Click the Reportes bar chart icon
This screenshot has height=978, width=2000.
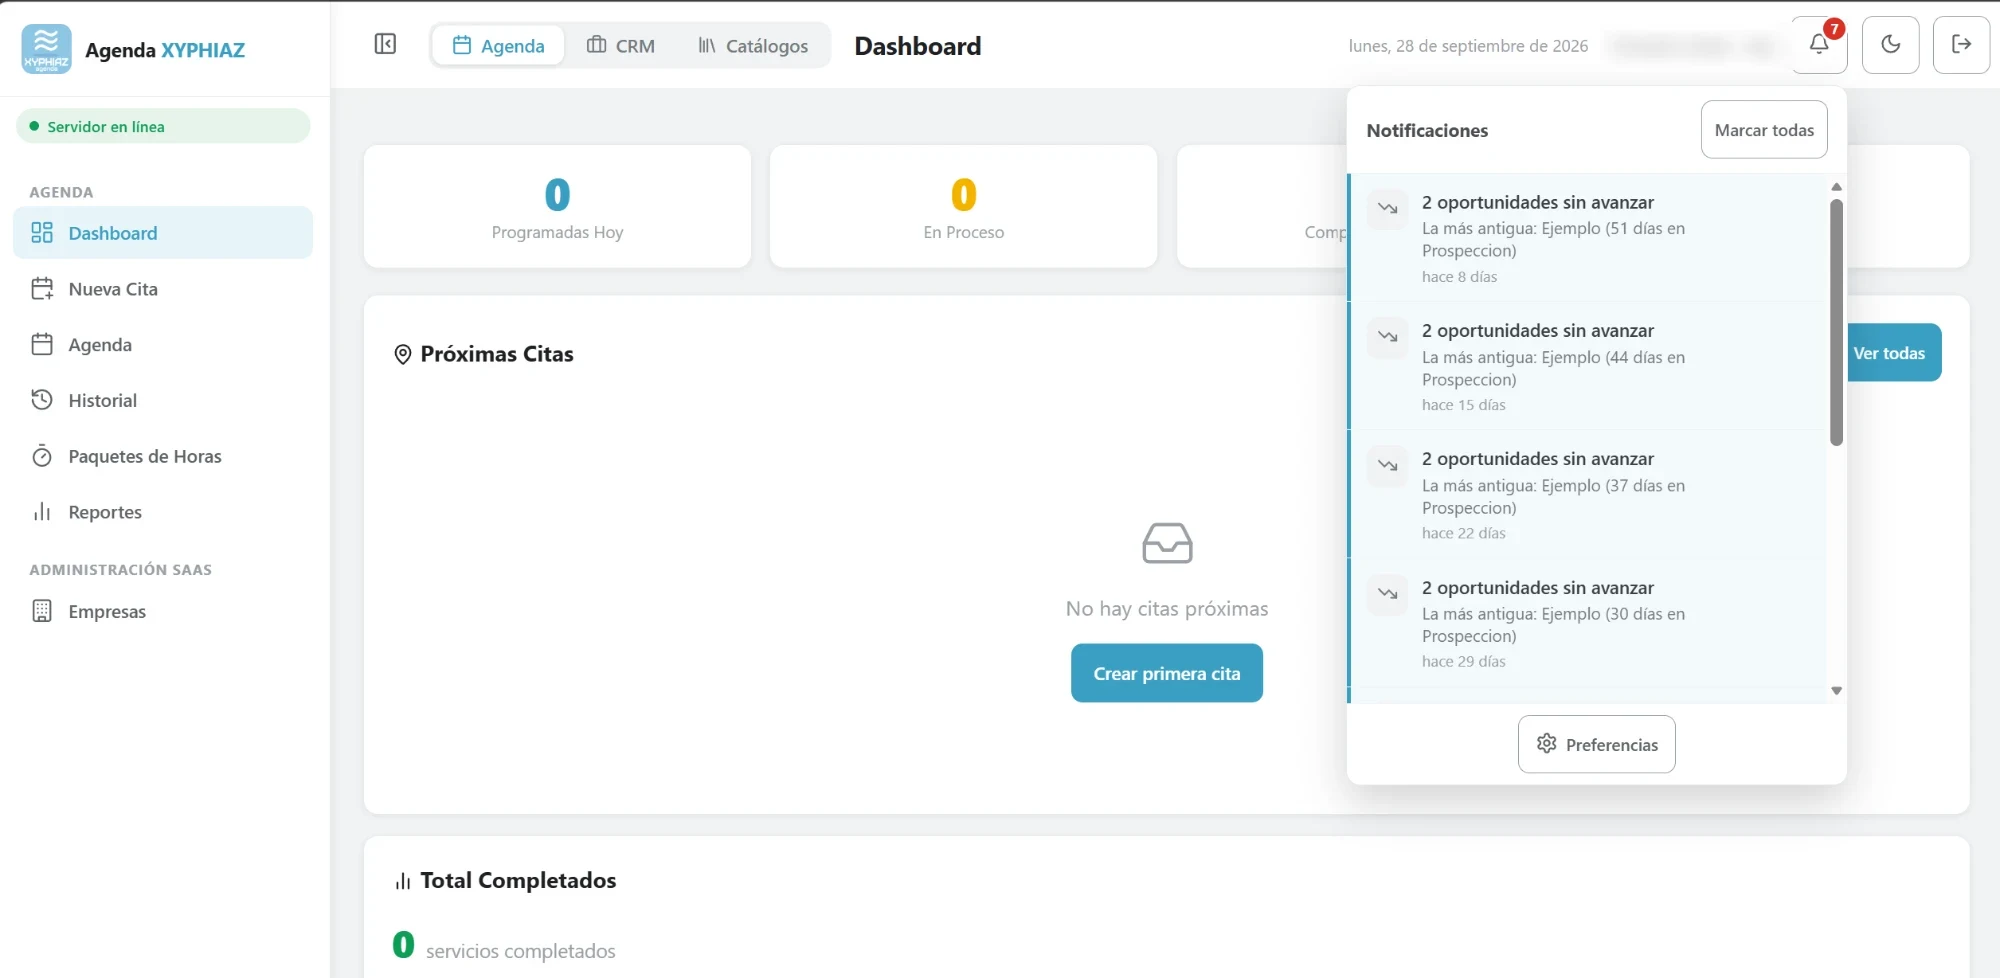coord(42,512)
